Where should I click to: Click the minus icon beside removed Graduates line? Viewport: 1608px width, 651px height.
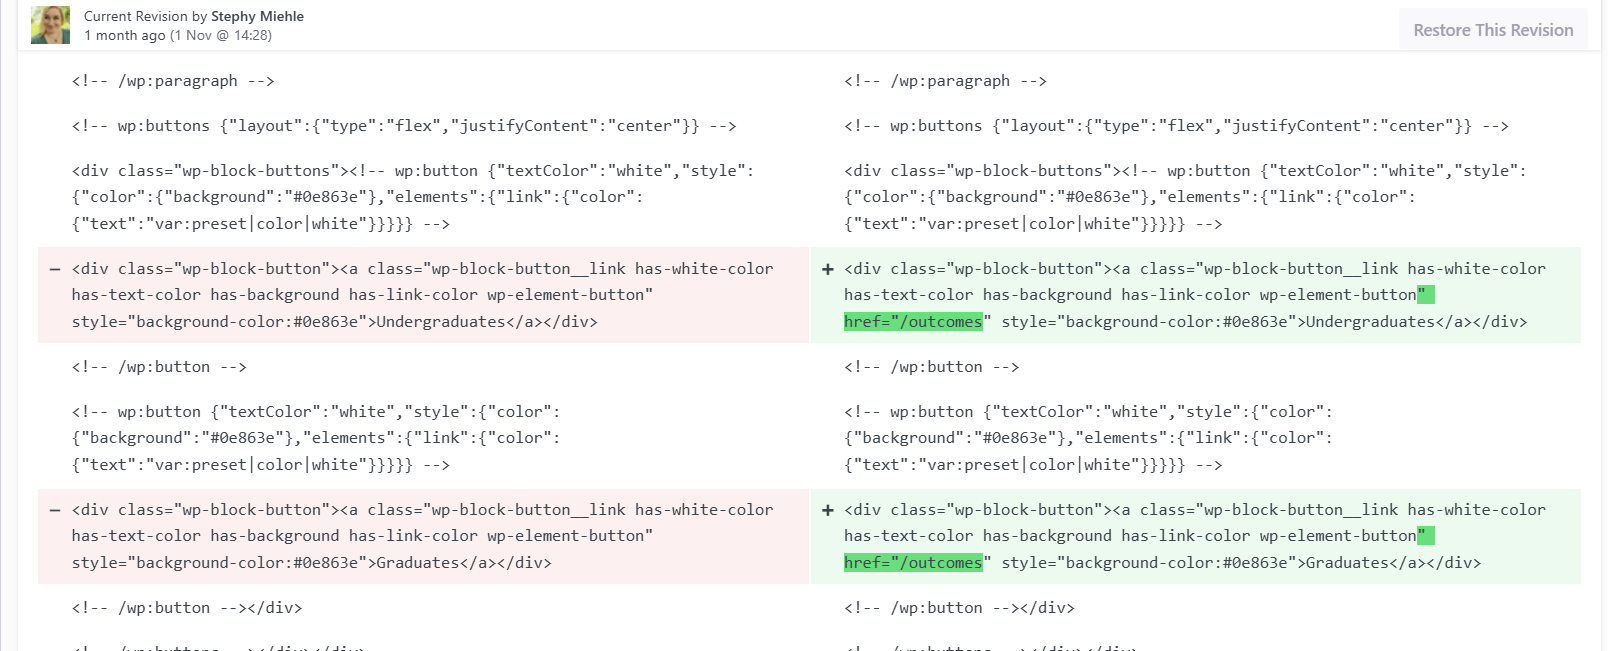coord(55,510)
